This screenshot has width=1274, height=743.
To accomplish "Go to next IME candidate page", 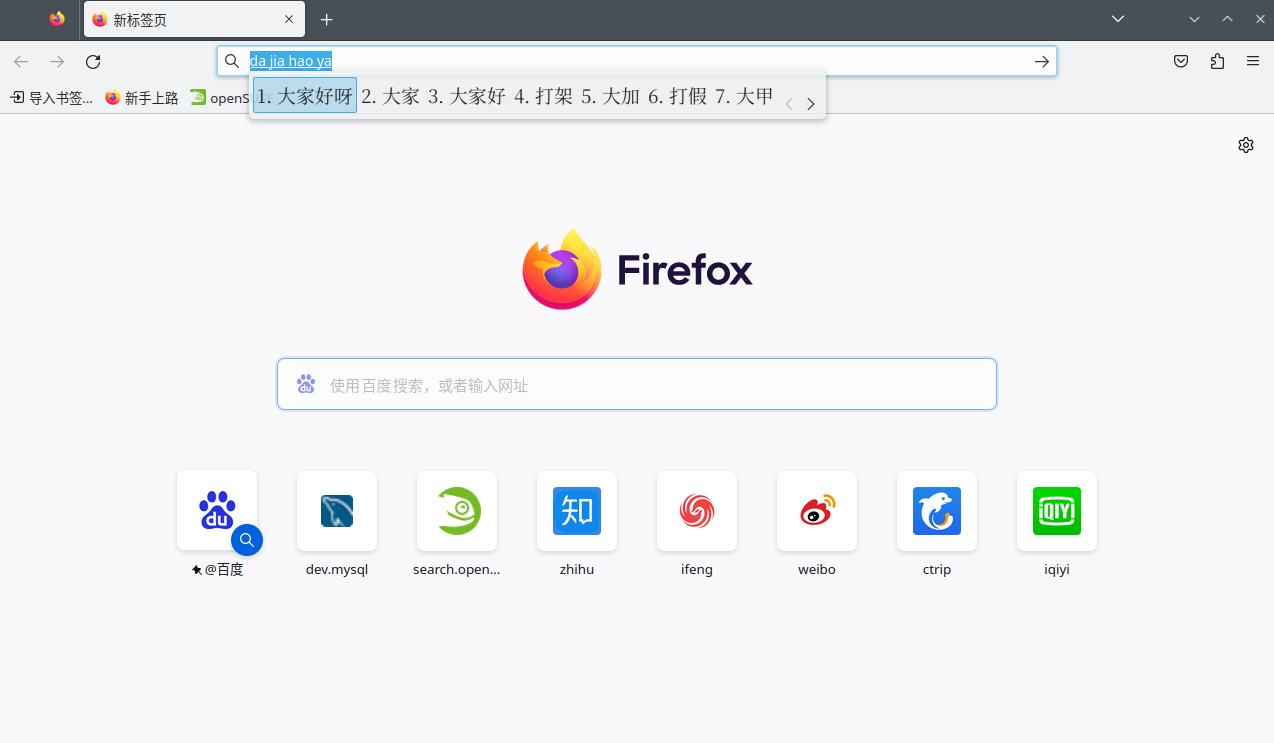I will pyautogui.click(x=811, y=103).
